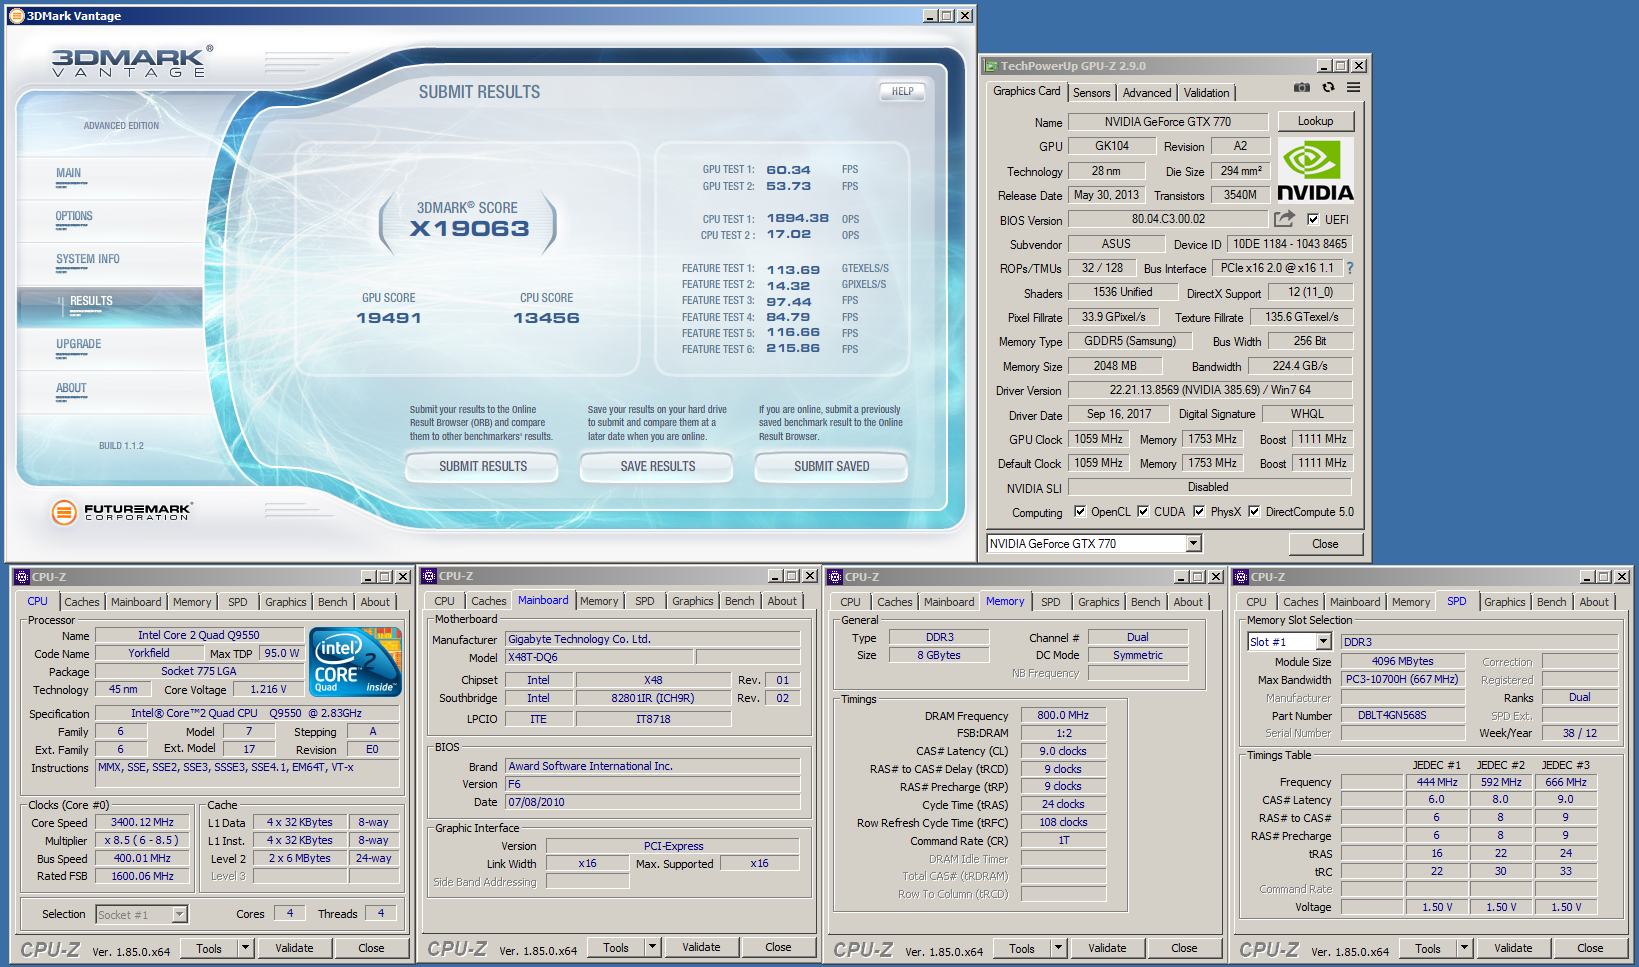1639x967 pixels.
Task: Open ABOUT in 3DMark sidebar
Action: 71,388
